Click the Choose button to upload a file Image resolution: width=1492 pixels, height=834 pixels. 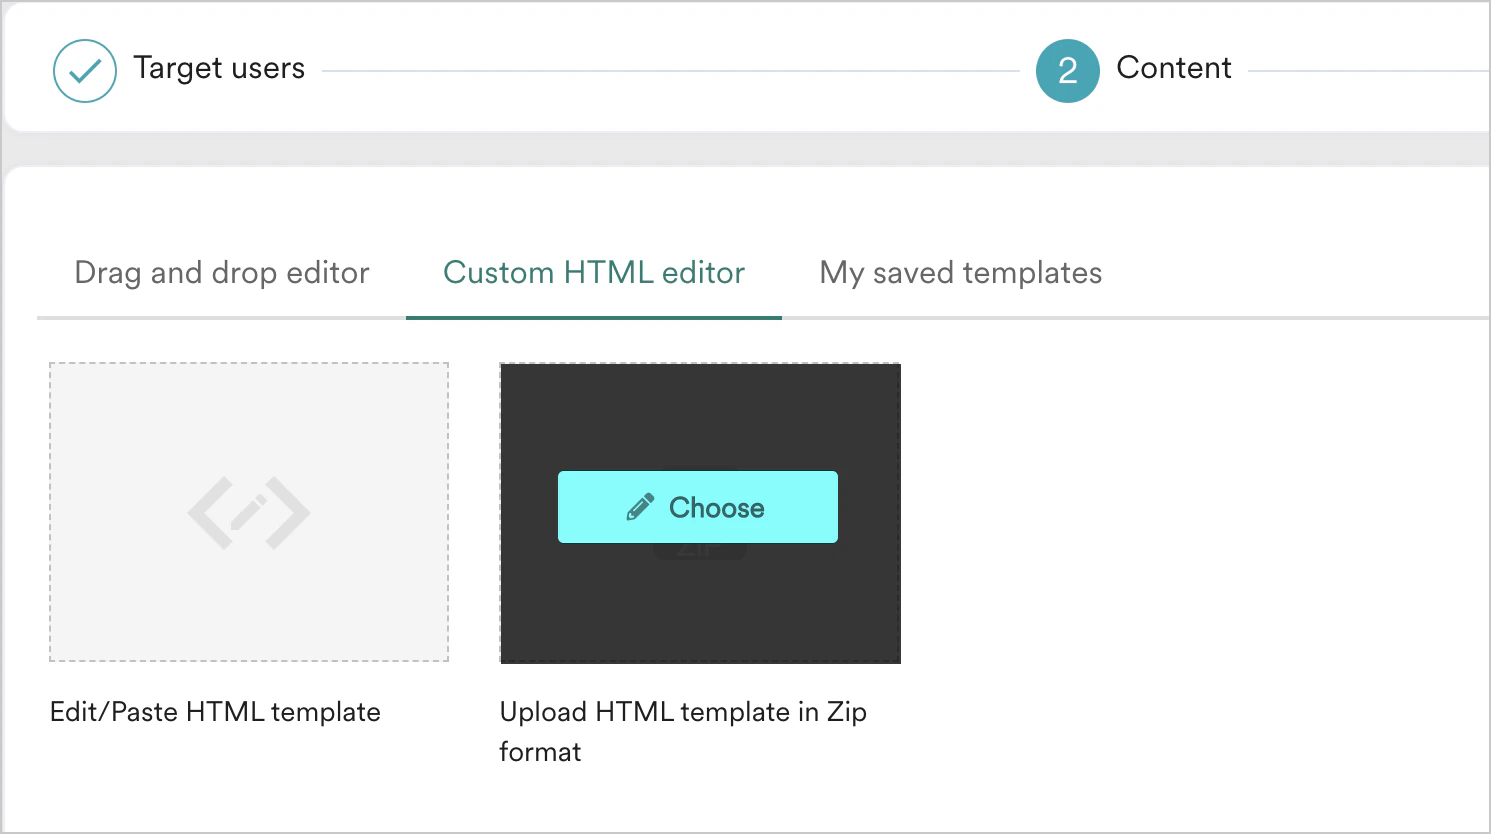pyautogui.click(x=697, y=507)
